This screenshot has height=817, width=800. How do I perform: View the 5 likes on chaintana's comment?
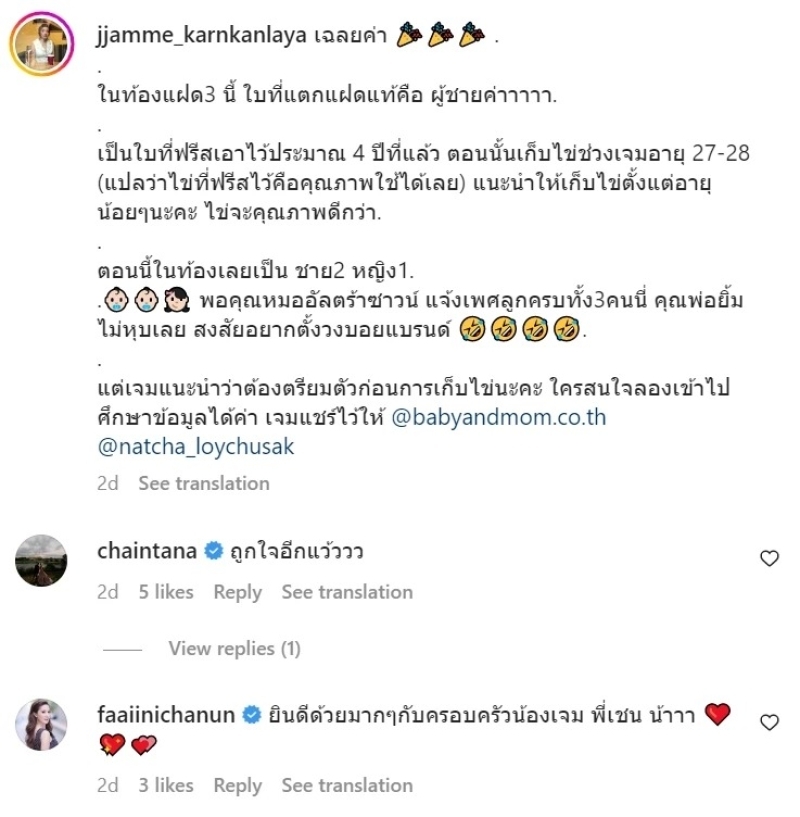tap(166, 592)
